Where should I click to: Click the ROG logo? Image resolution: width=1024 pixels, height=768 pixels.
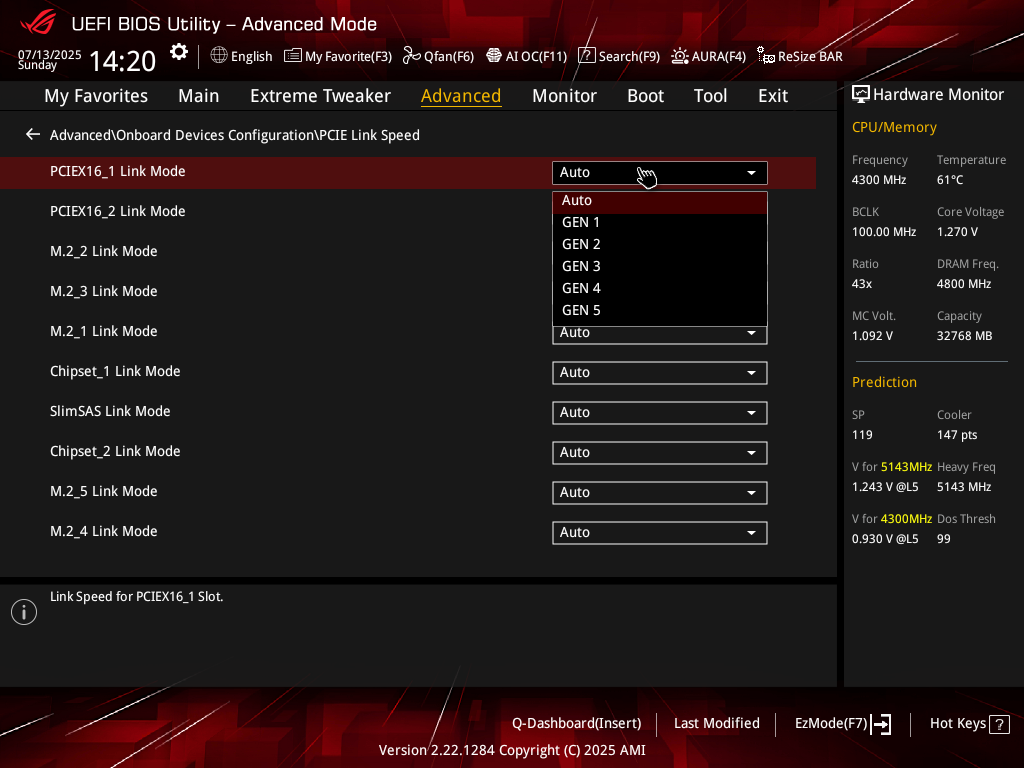[38, 24]
